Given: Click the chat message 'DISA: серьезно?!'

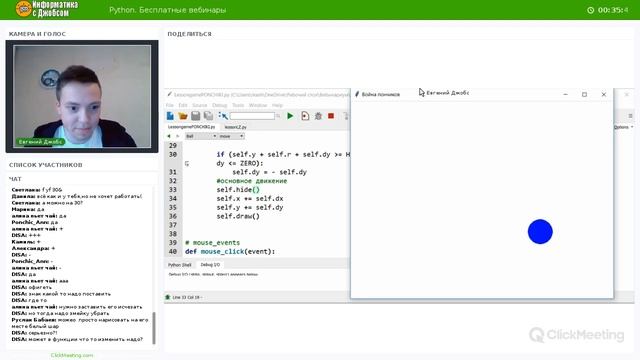Looking at the screenshot, I should 34,333.
